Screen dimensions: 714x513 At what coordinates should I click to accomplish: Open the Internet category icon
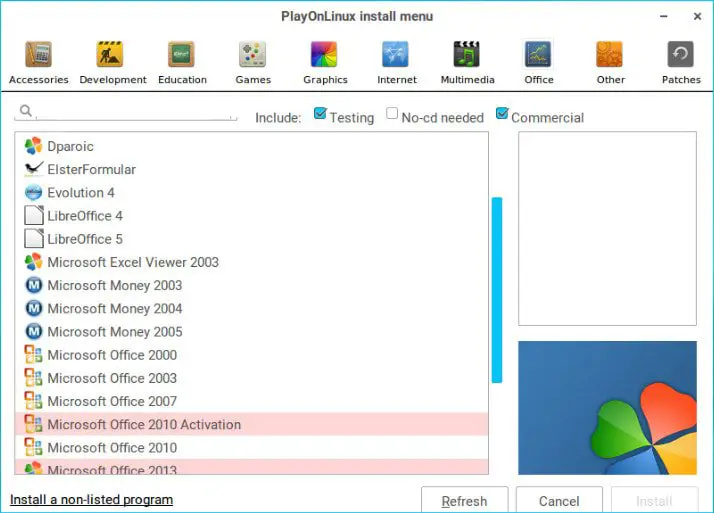(395, 54)
